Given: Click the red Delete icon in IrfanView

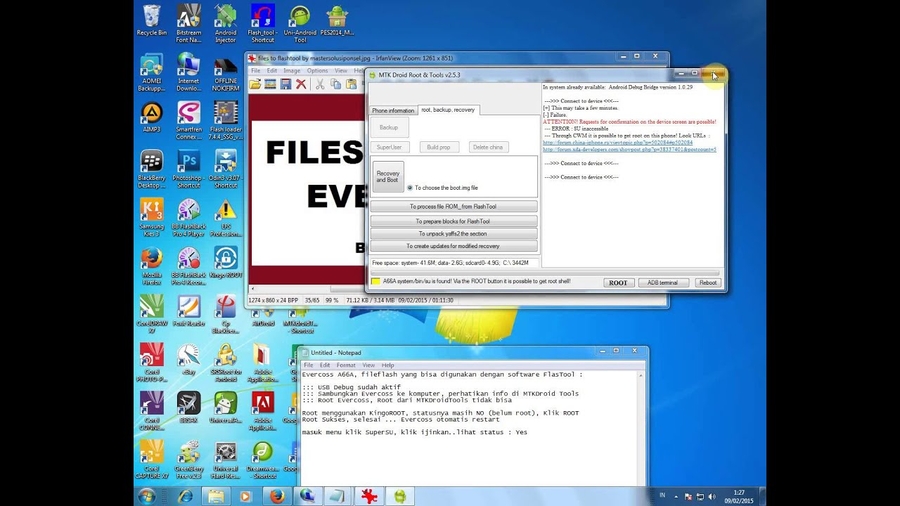Looking at the screenshot, I should (301, 85).
